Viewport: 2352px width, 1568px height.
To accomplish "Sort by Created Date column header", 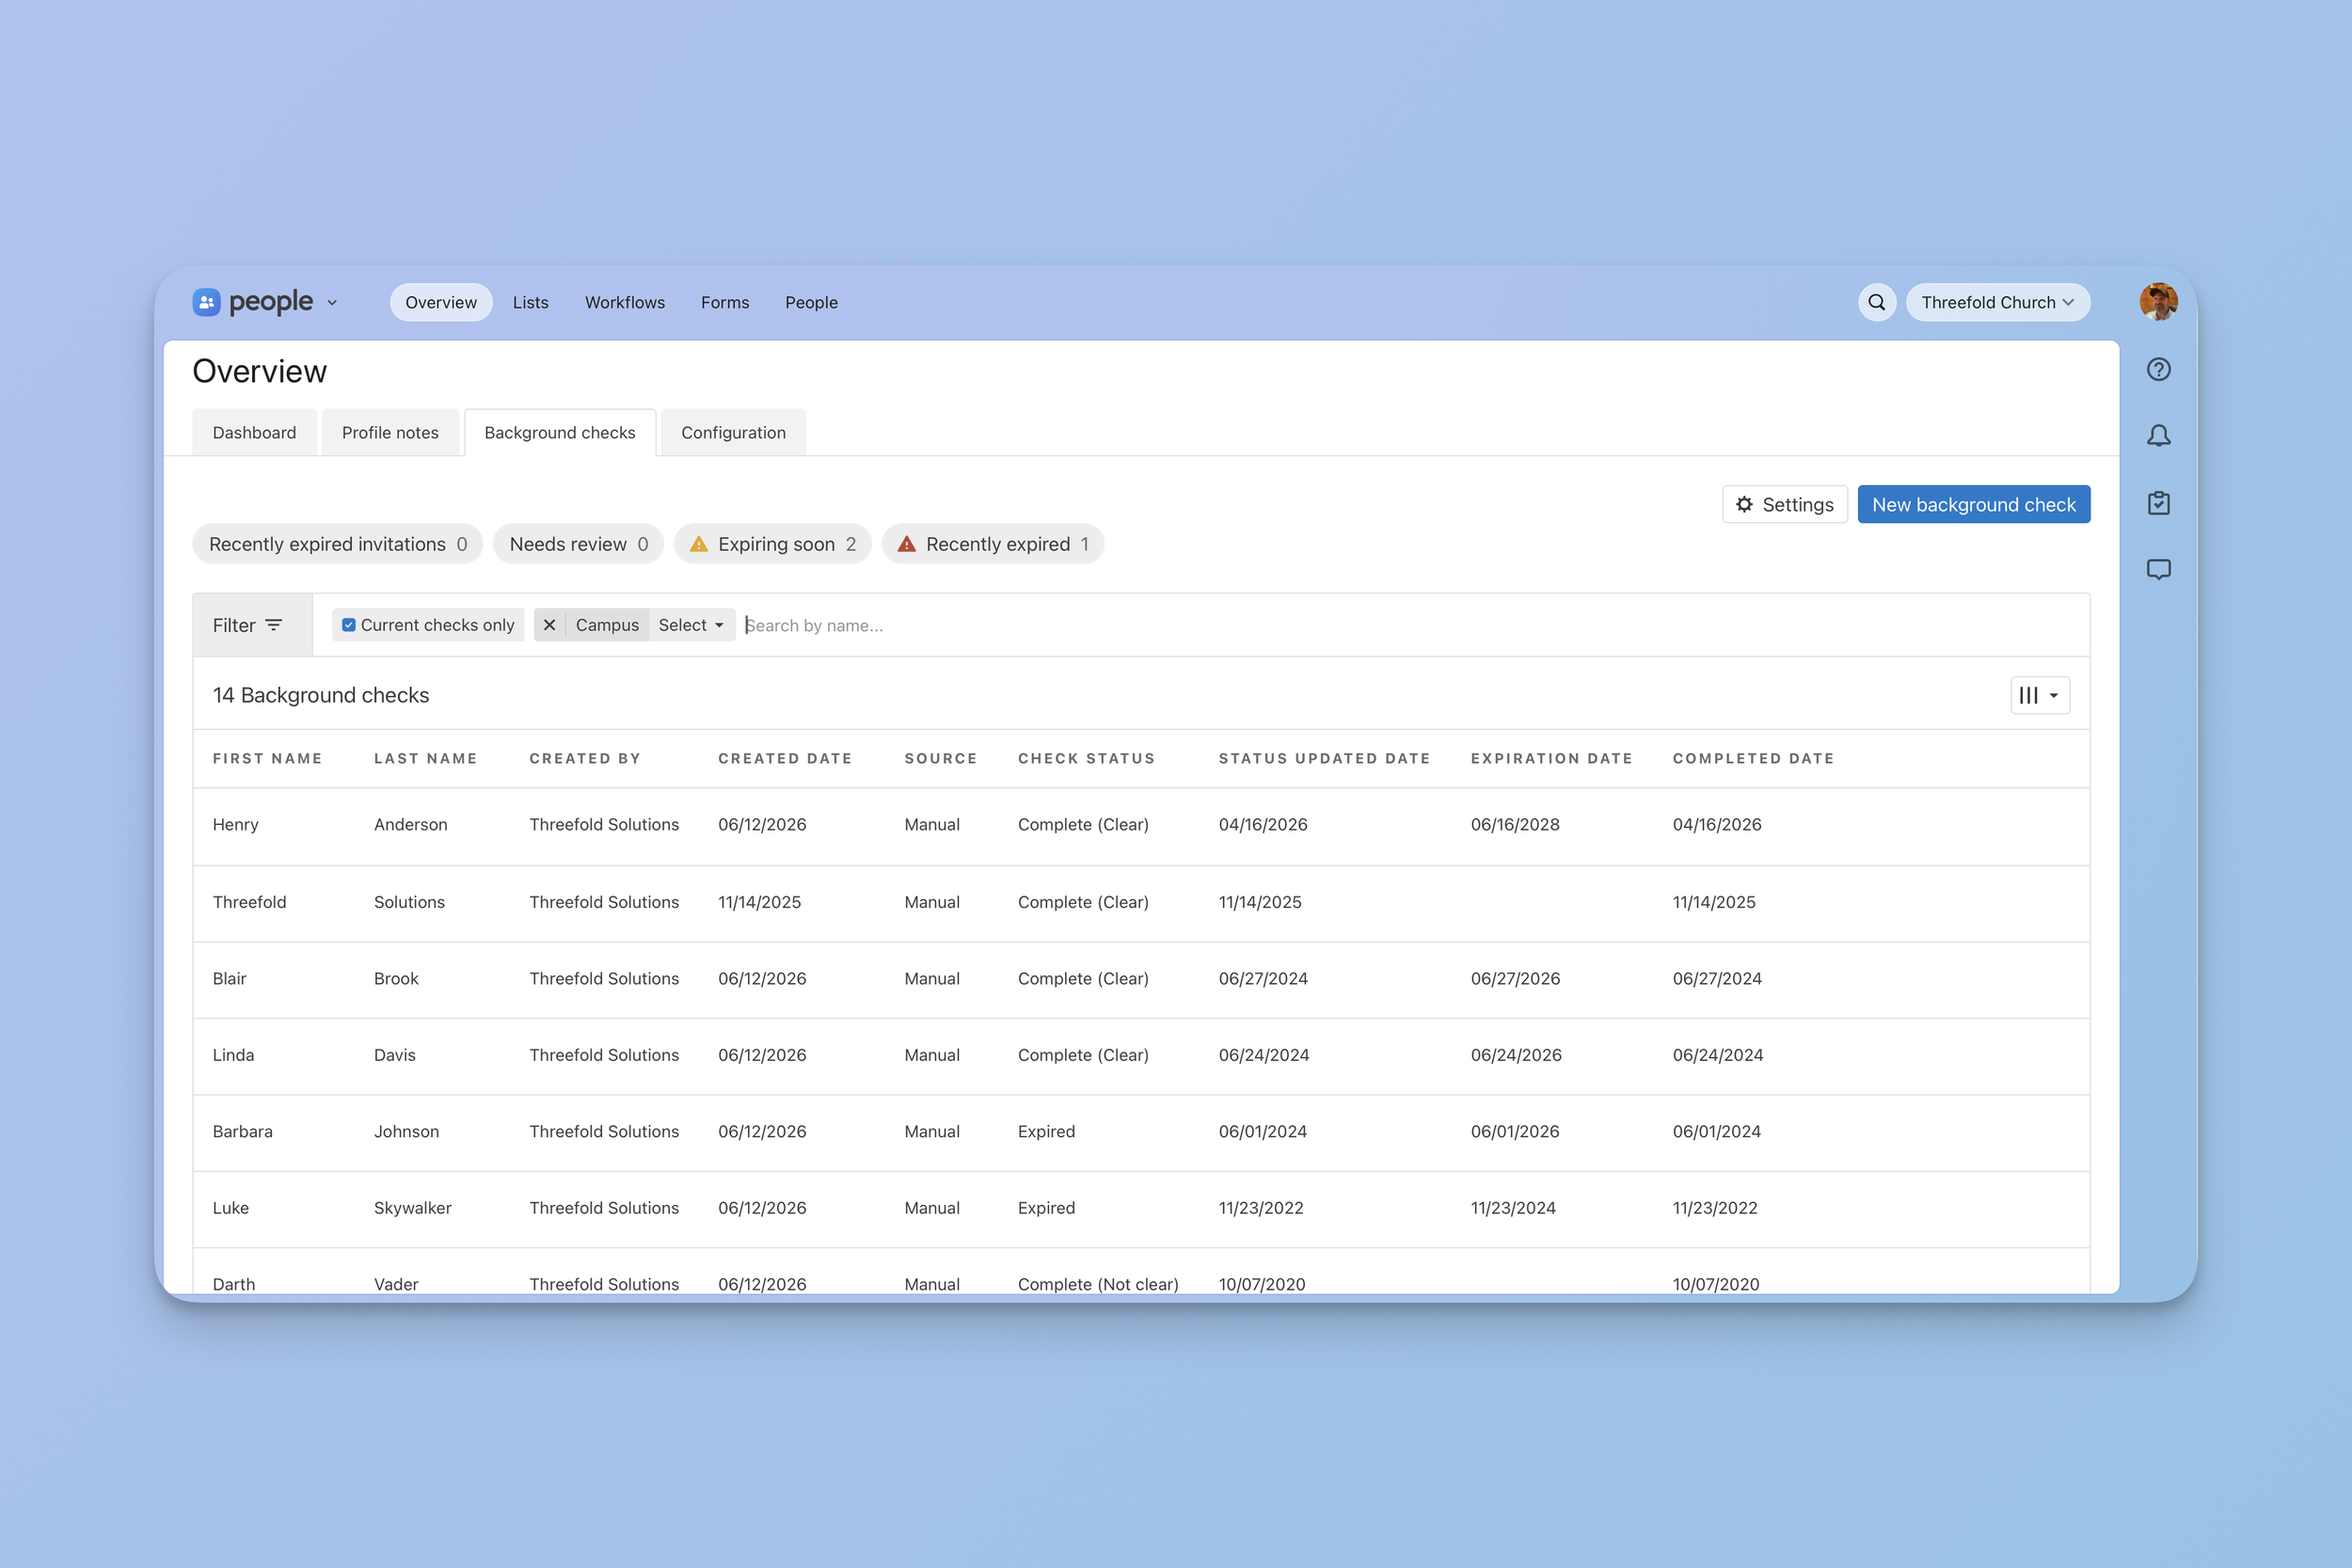I will tap(785, 758).
